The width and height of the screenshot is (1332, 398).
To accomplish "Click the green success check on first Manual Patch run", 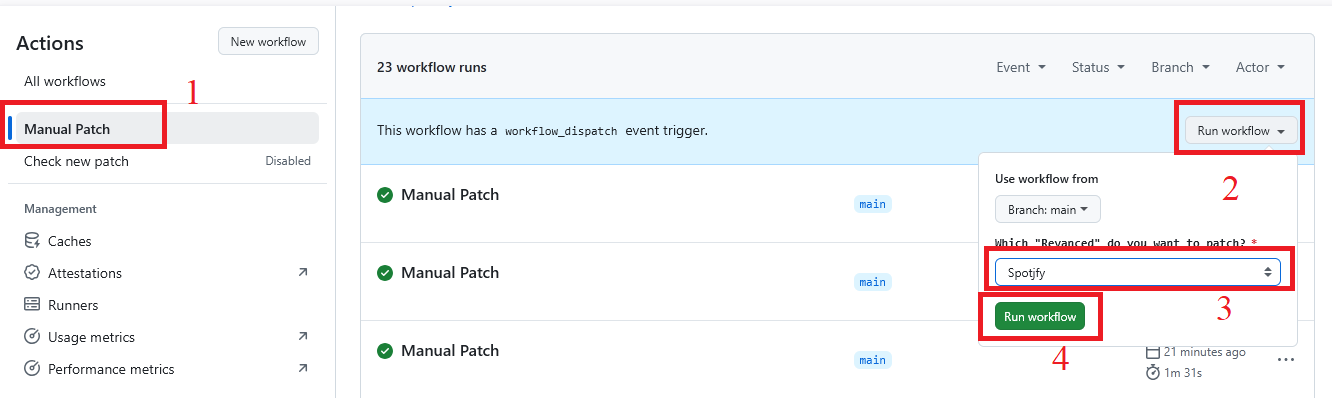I will coord(385,195).
